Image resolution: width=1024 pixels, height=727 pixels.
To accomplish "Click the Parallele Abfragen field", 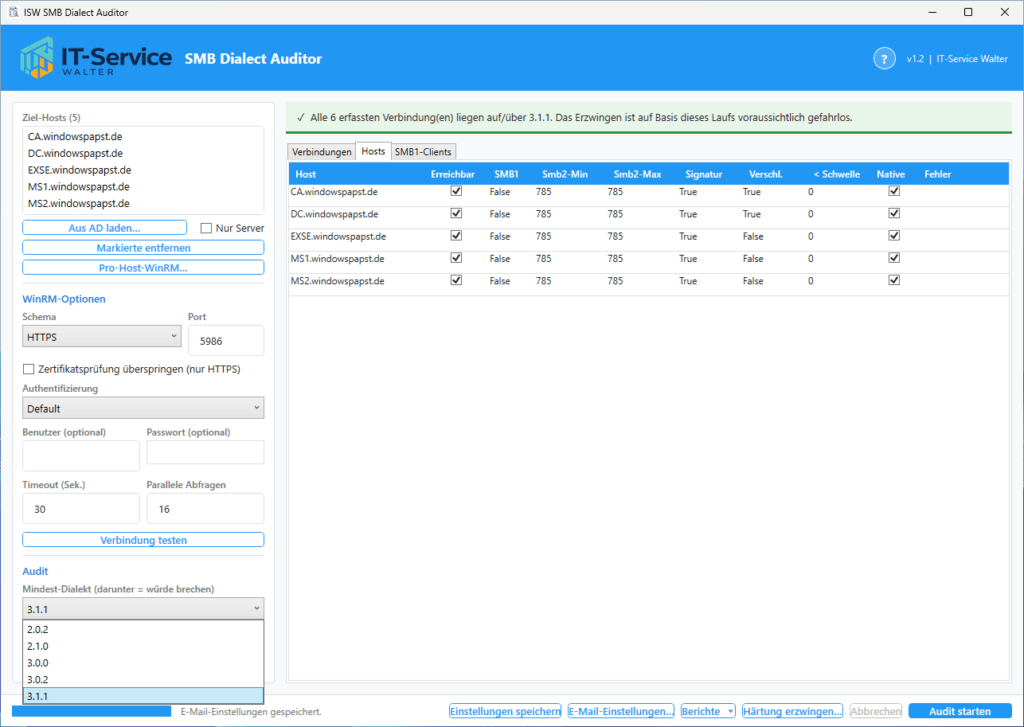I will pyautogui.click(x=205, y=509).
